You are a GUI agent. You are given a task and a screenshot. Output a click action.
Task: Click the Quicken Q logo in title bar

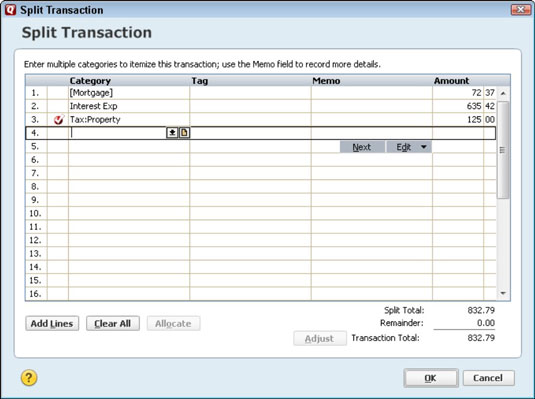pos(10,10)
